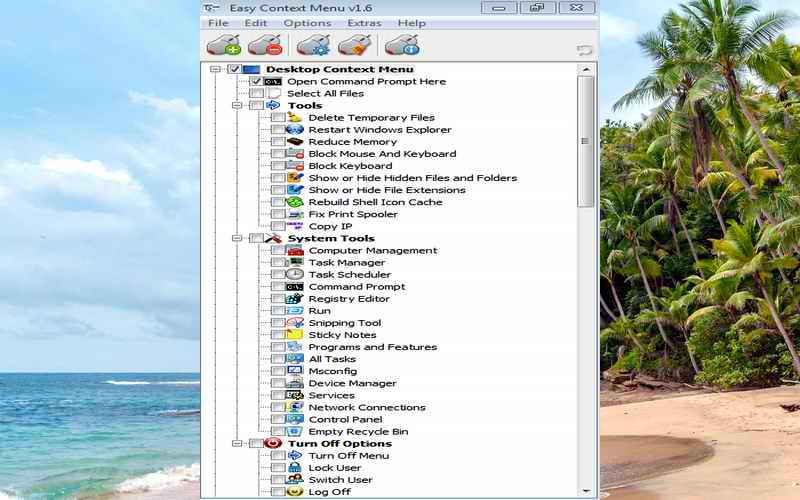Image resolution: width=800 pixels, height=500 pixels.
Task: Click the Turn Off Options red power icon
Action: point(274,443)
